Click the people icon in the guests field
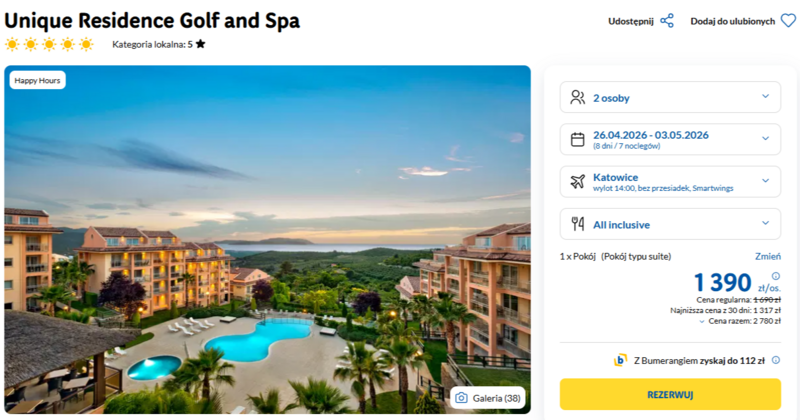800x420 pixels. coord(577,98)
